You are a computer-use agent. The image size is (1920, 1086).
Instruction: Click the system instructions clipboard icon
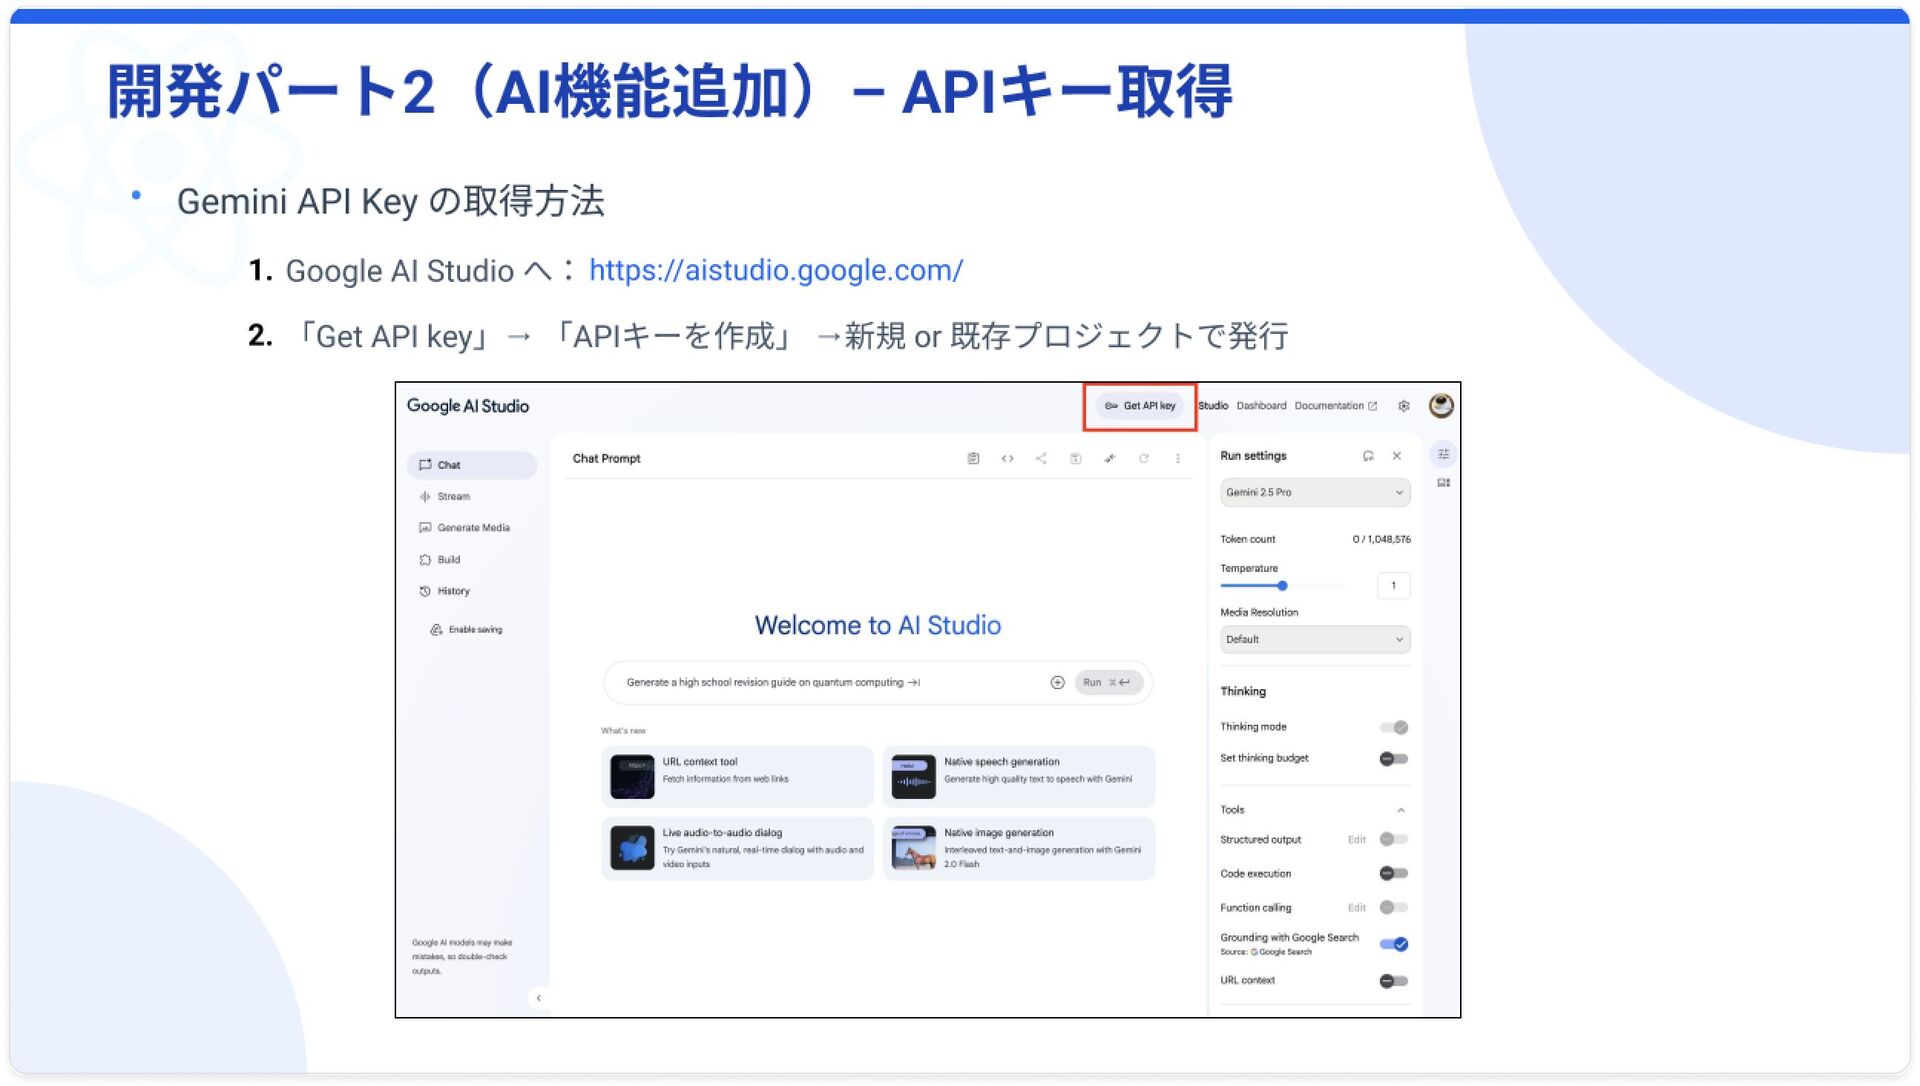point(973,459)
